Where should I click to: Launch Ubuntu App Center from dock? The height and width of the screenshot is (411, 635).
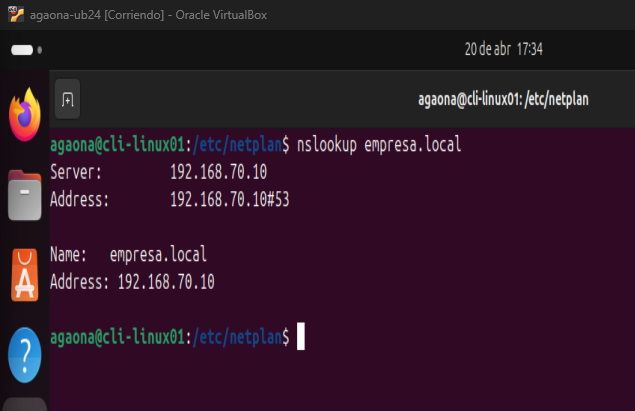point(24,274)
